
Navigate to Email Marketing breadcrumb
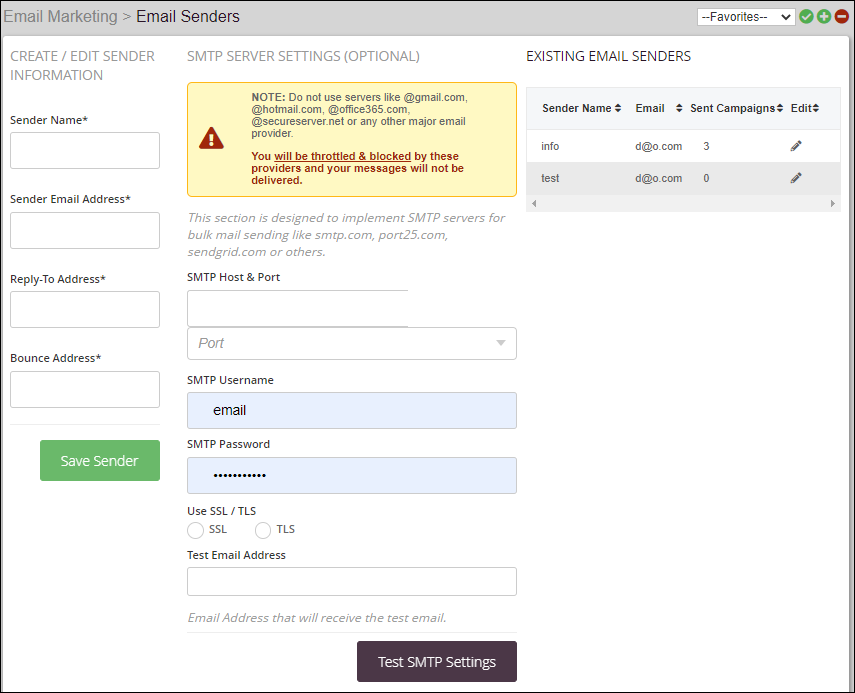click(60, 16)
